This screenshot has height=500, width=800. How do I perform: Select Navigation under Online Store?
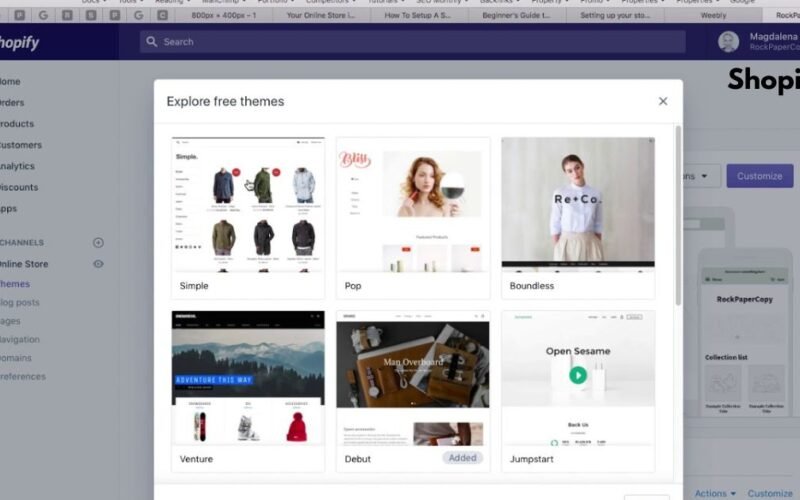pyautogui.click(x=20, y=339)
